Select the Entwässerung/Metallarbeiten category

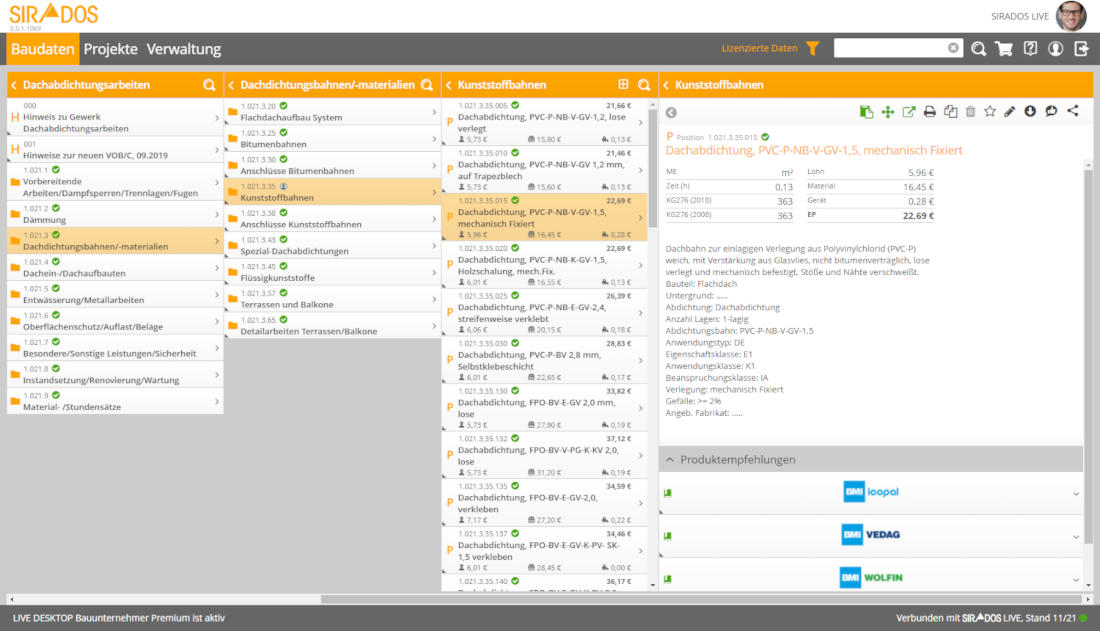point(115,295)
